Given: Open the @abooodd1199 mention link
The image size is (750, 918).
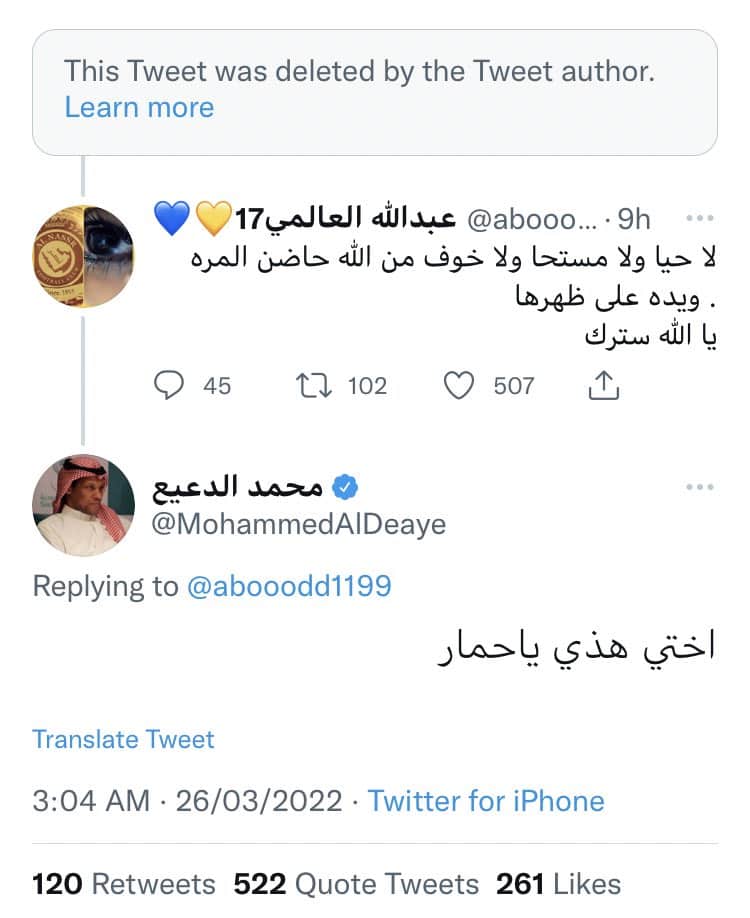Looking at the screenshot, I should [289, 586].
